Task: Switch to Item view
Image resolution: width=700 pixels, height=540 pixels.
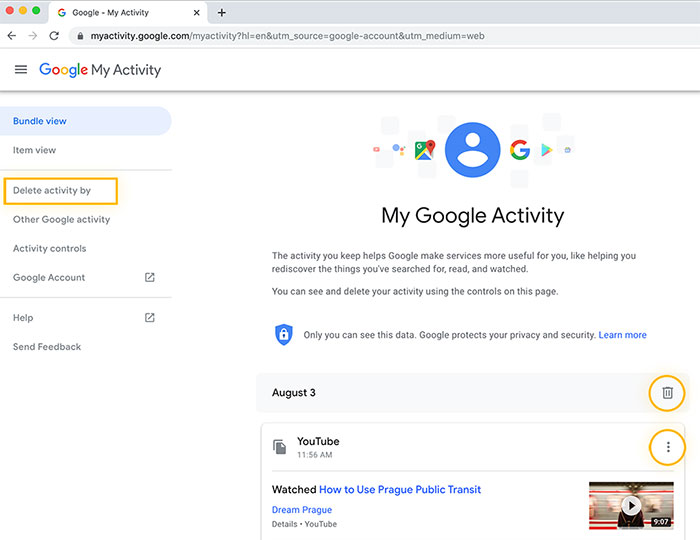Action: [34, 150]
